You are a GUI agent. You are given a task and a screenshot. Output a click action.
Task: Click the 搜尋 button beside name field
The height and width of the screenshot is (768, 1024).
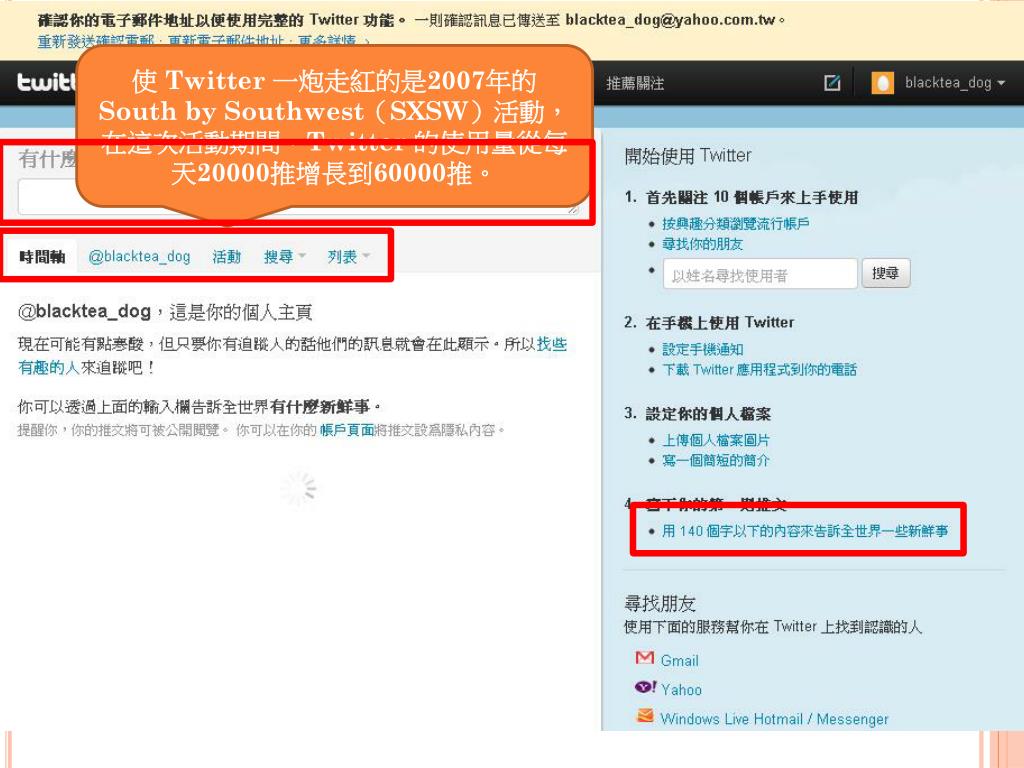tap(886, 273)
